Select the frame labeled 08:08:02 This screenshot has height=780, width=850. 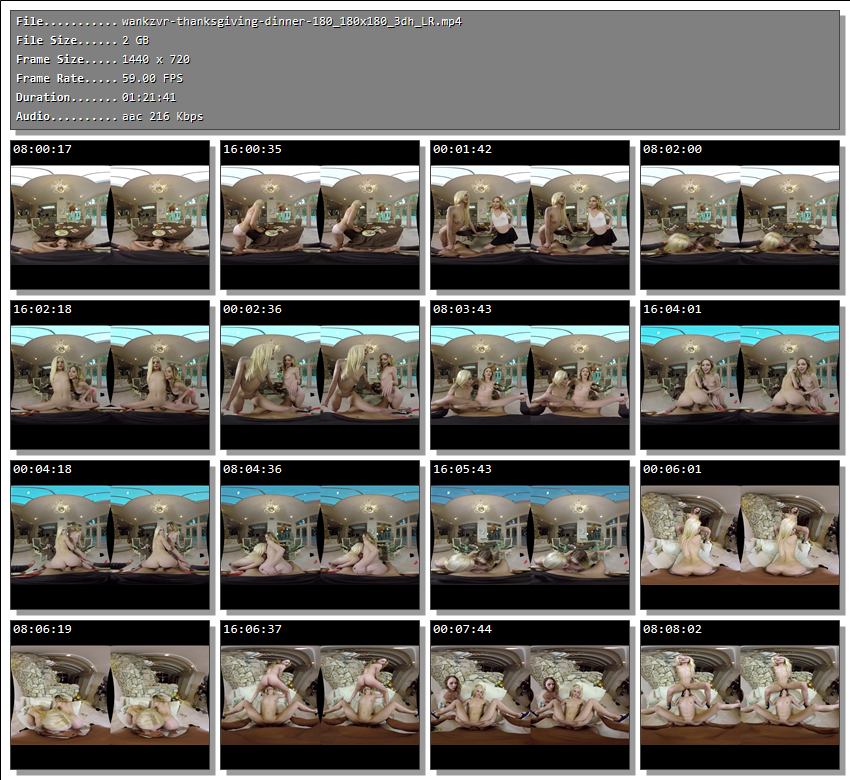740,694
